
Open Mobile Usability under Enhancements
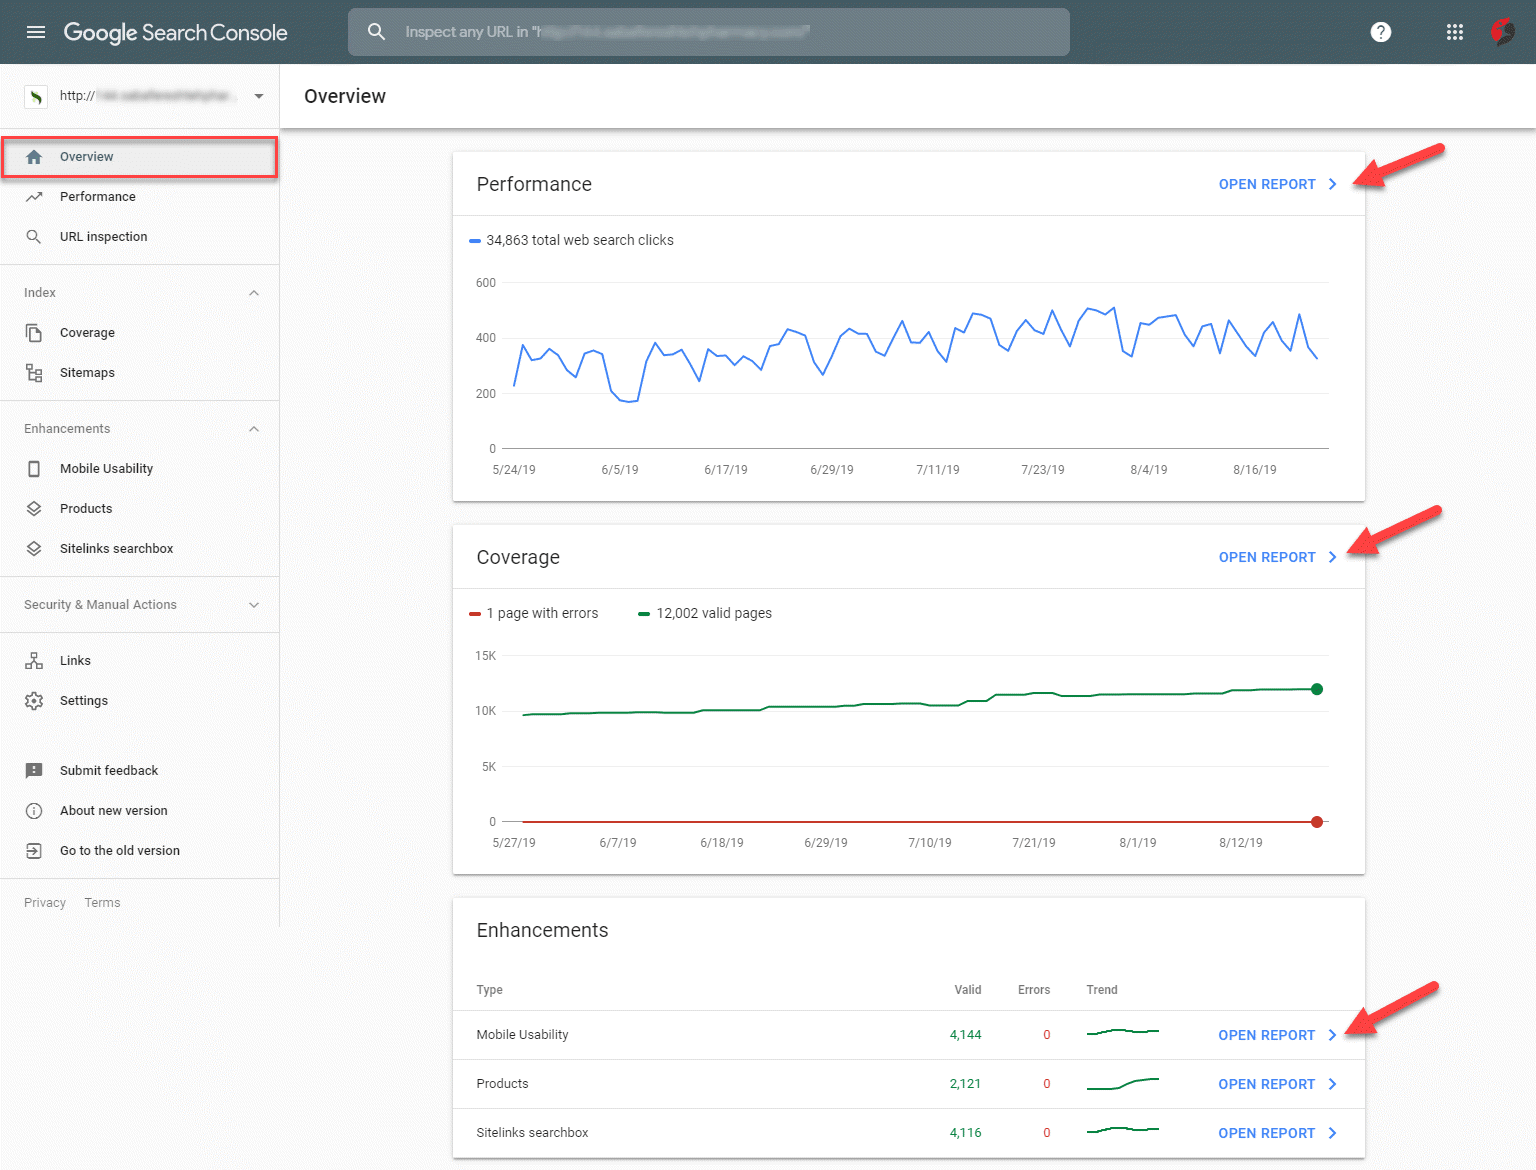(x=106, y=468)
